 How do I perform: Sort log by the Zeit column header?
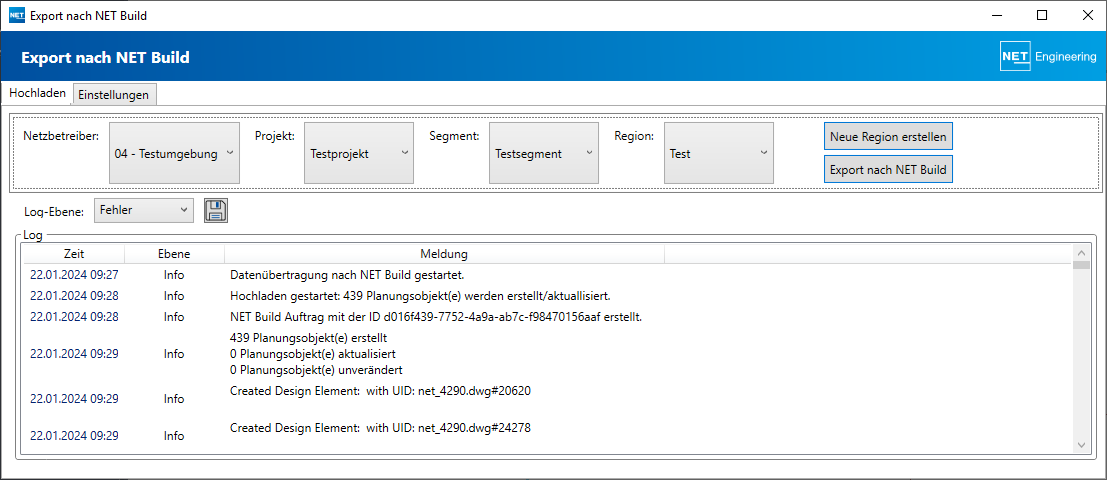click(73, 253)
